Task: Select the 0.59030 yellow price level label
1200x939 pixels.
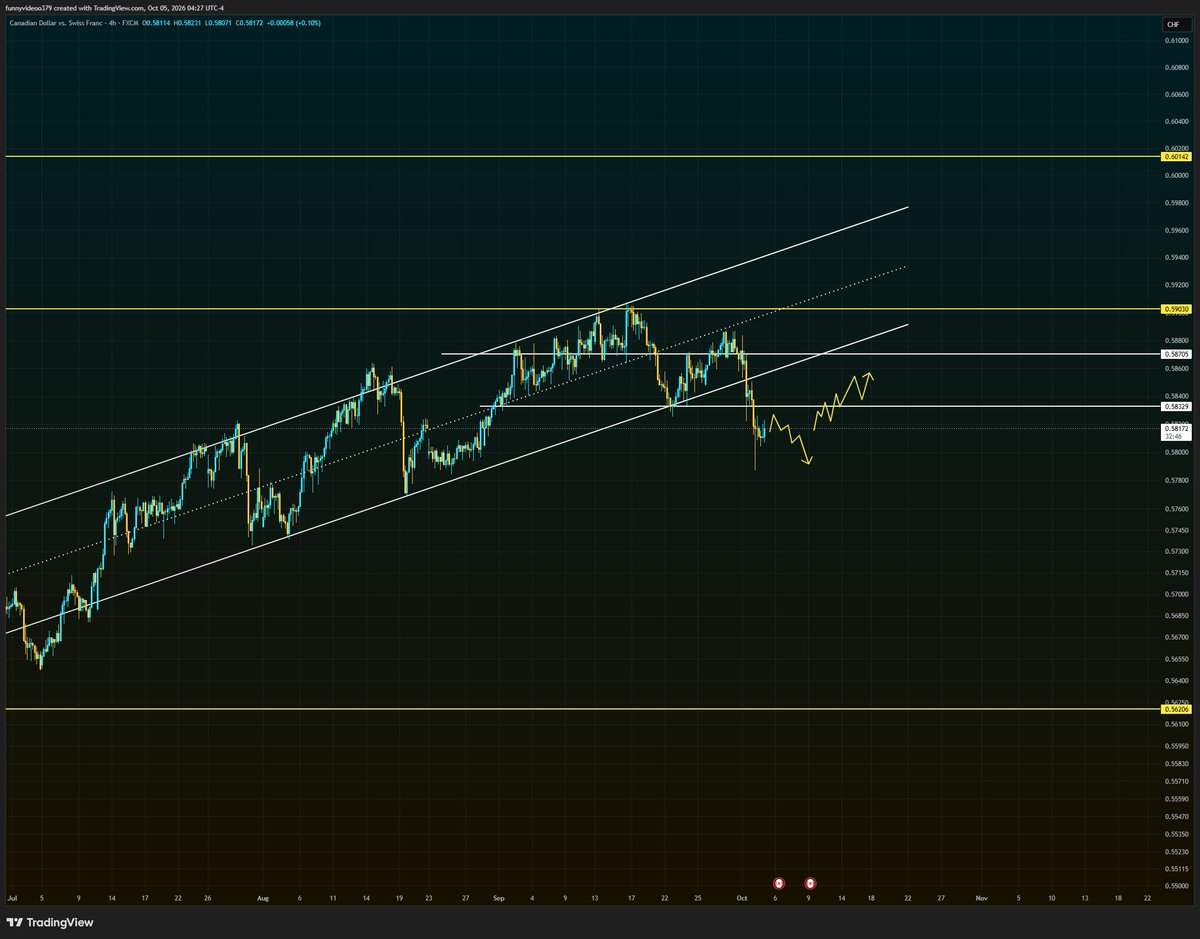Action: (1176, 310)
